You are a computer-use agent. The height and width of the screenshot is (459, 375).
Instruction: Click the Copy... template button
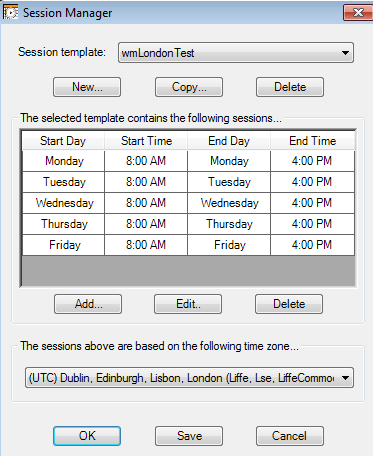[189, 87]
